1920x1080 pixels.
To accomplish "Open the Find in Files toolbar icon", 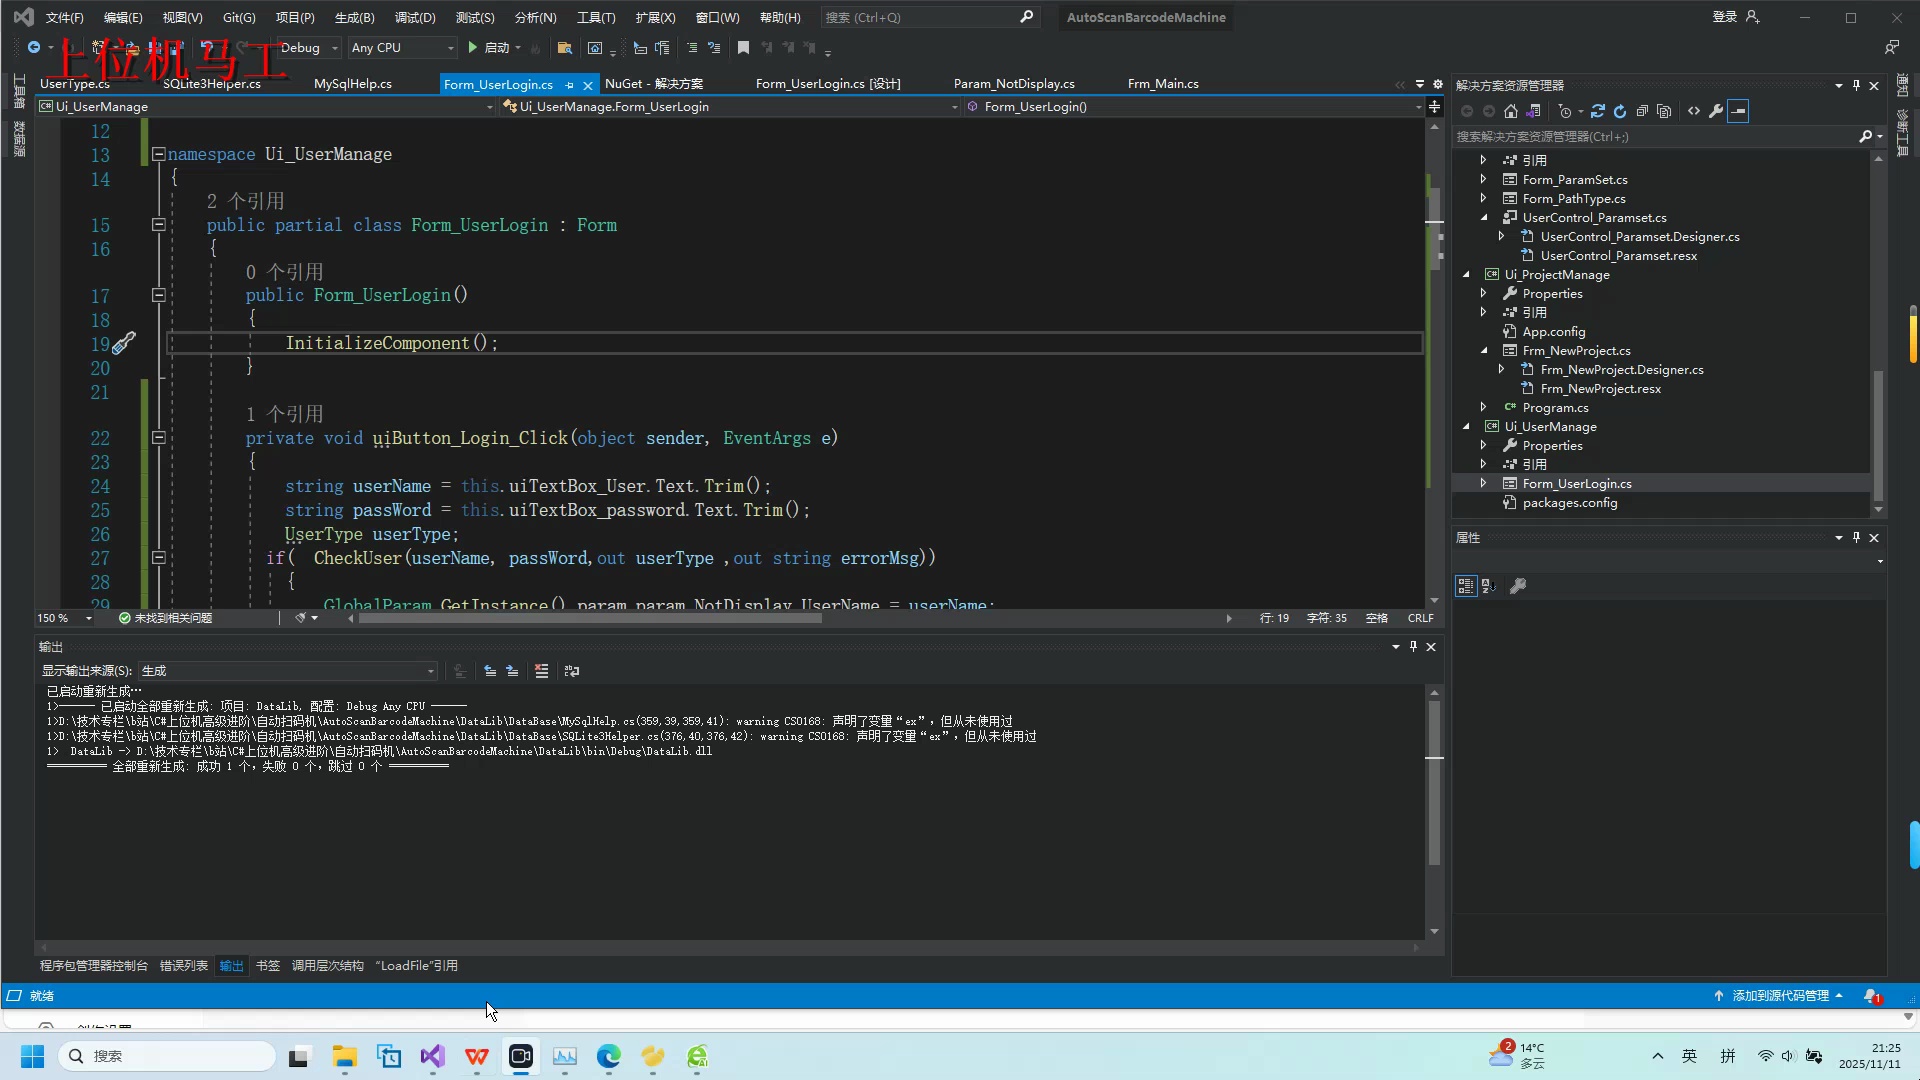I will [565, 47].
